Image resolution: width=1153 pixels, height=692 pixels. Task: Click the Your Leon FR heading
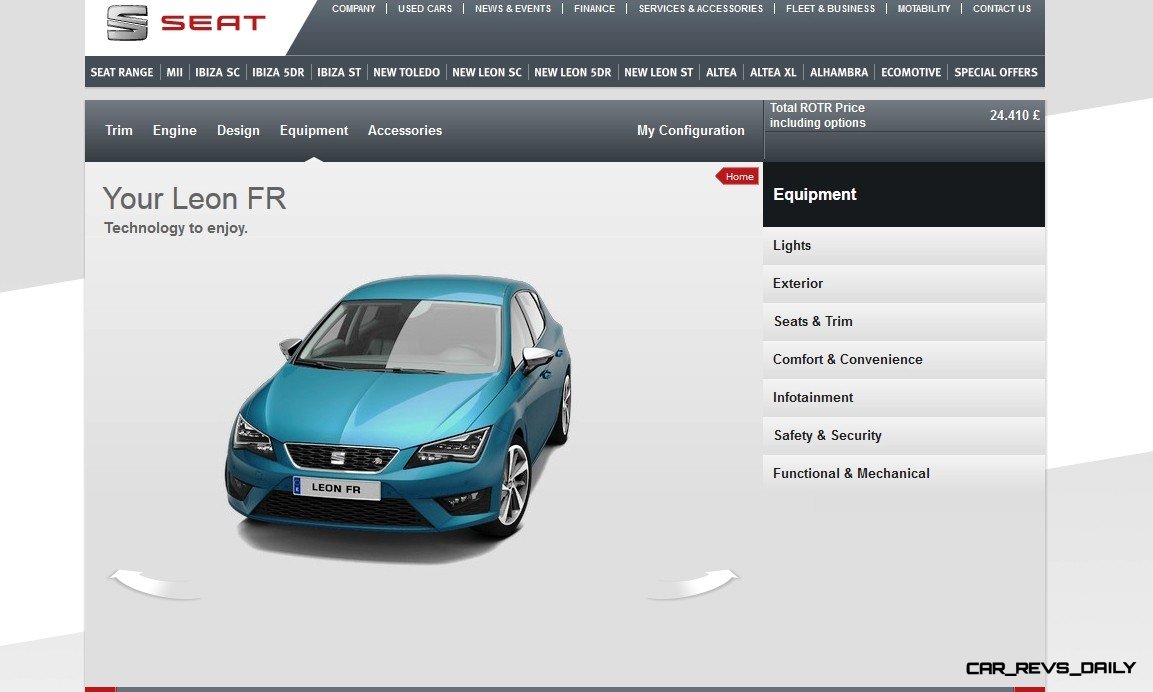pos(194,199)
